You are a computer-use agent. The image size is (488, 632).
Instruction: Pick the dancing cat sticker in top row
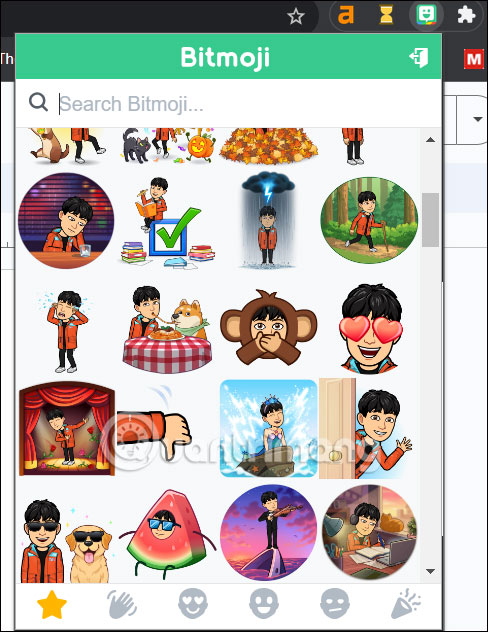pyautogui.click(x=66, y=146)
